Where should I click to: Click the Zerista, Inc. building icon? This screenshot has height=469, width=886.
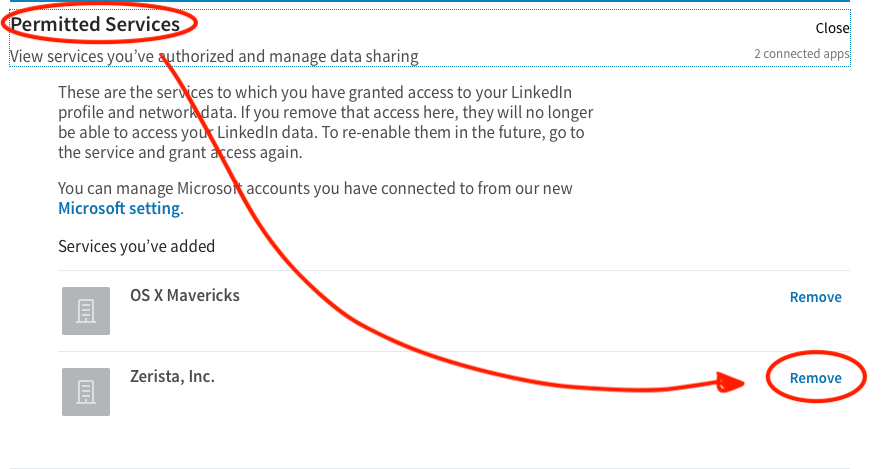tap(86, 392)
